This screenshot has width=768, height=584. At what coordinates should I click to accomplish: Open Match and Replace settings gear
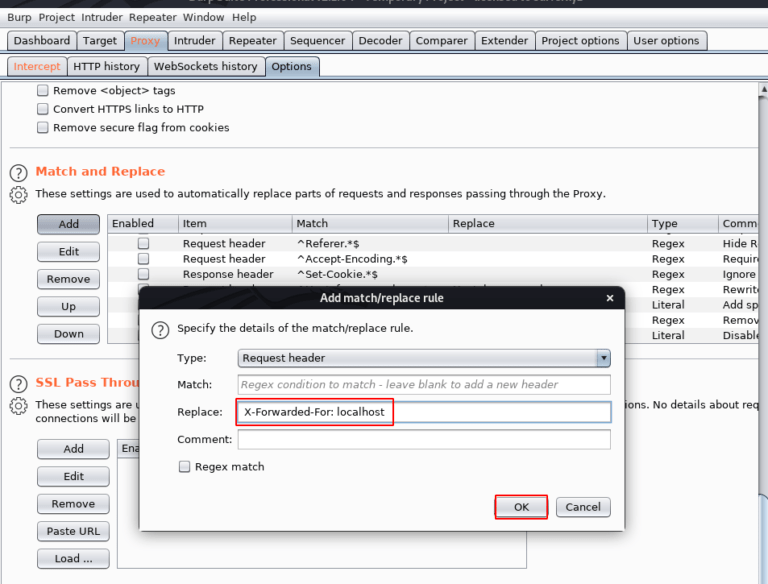[x=18, y=194]
